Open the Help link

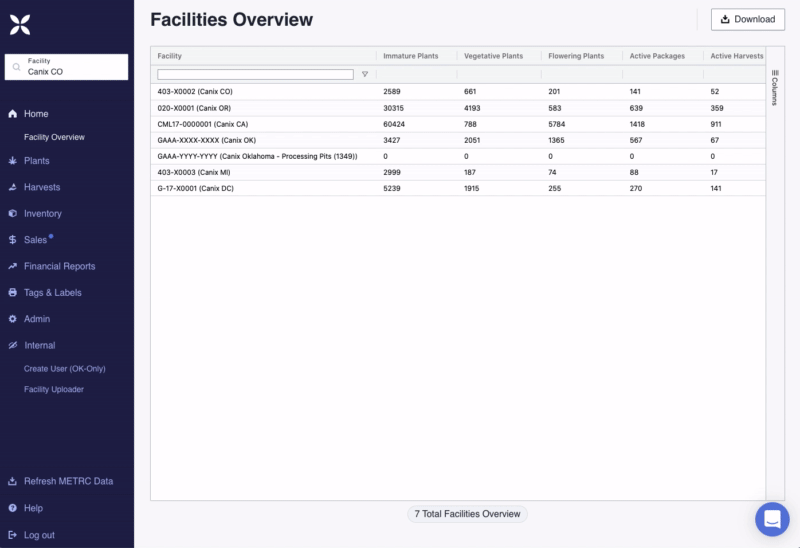click(33, 508)
